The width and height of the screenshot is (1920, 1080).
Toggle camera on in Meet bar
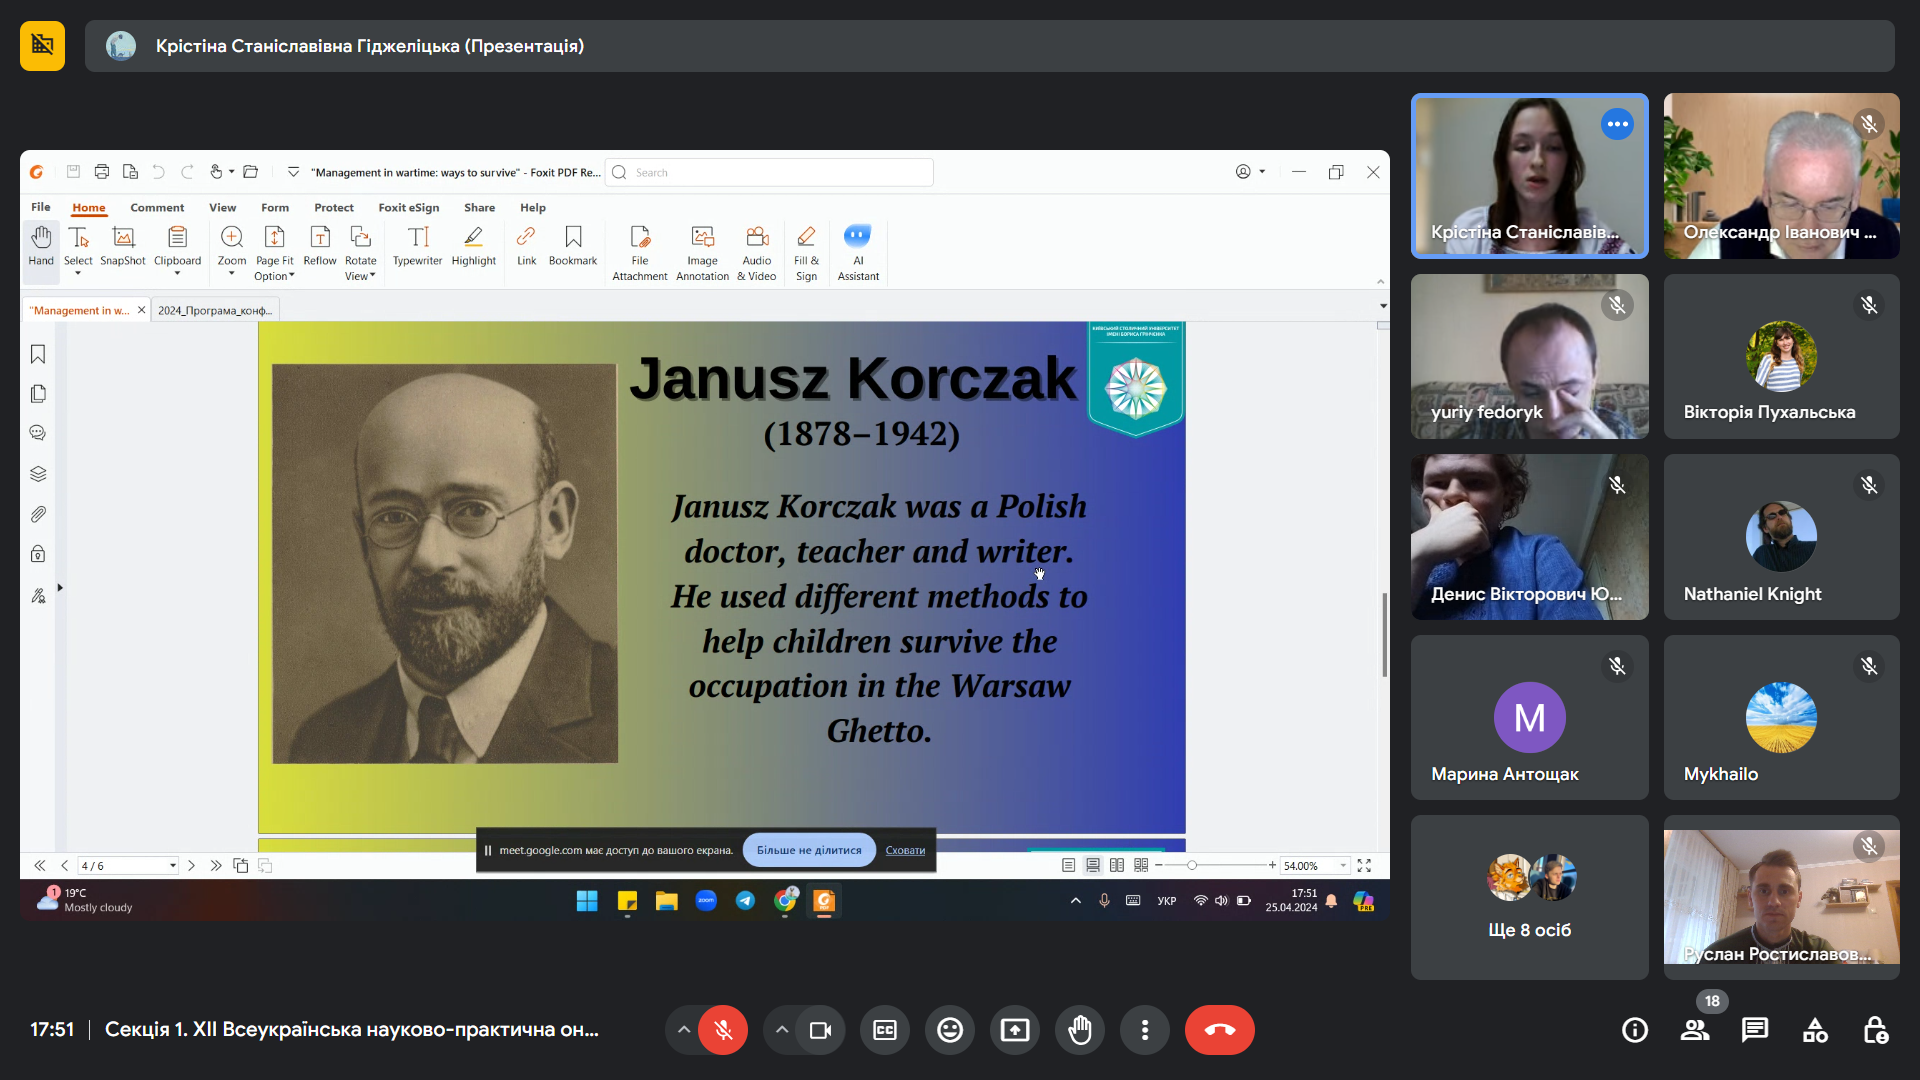(820, 1030)
